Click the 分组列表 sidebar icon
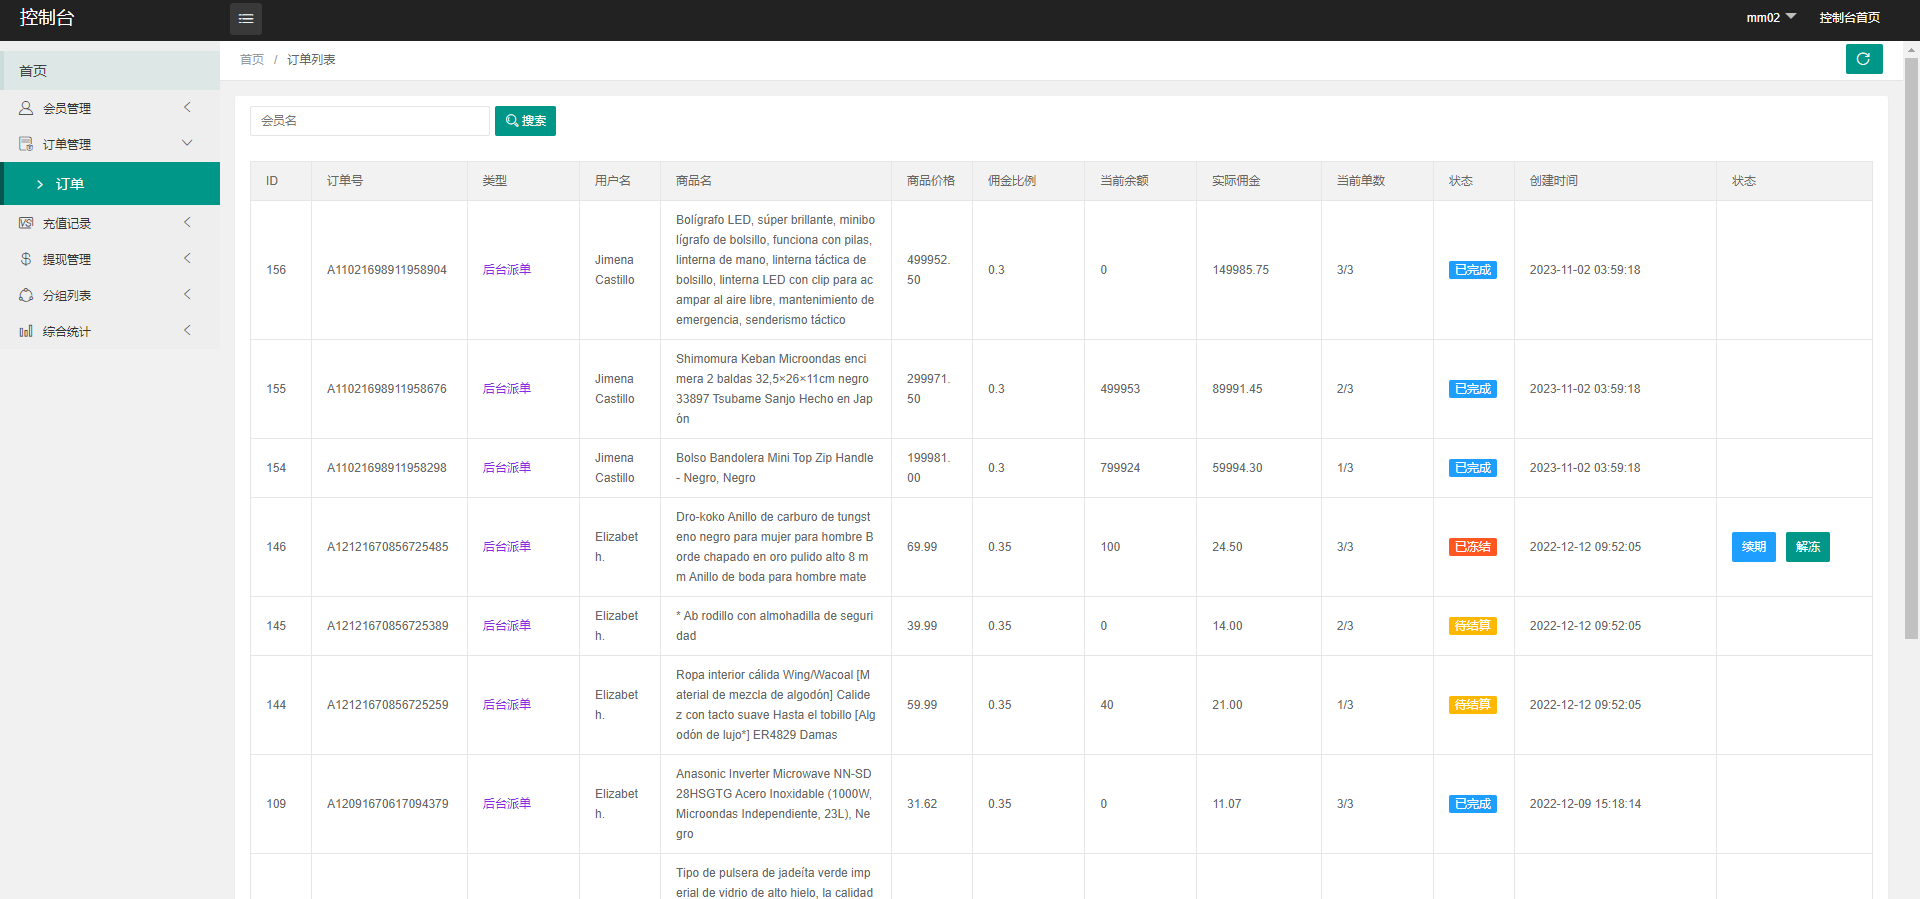Viewport: 1920px width, 899px height. pyautogui.click(x=26, y=295)
